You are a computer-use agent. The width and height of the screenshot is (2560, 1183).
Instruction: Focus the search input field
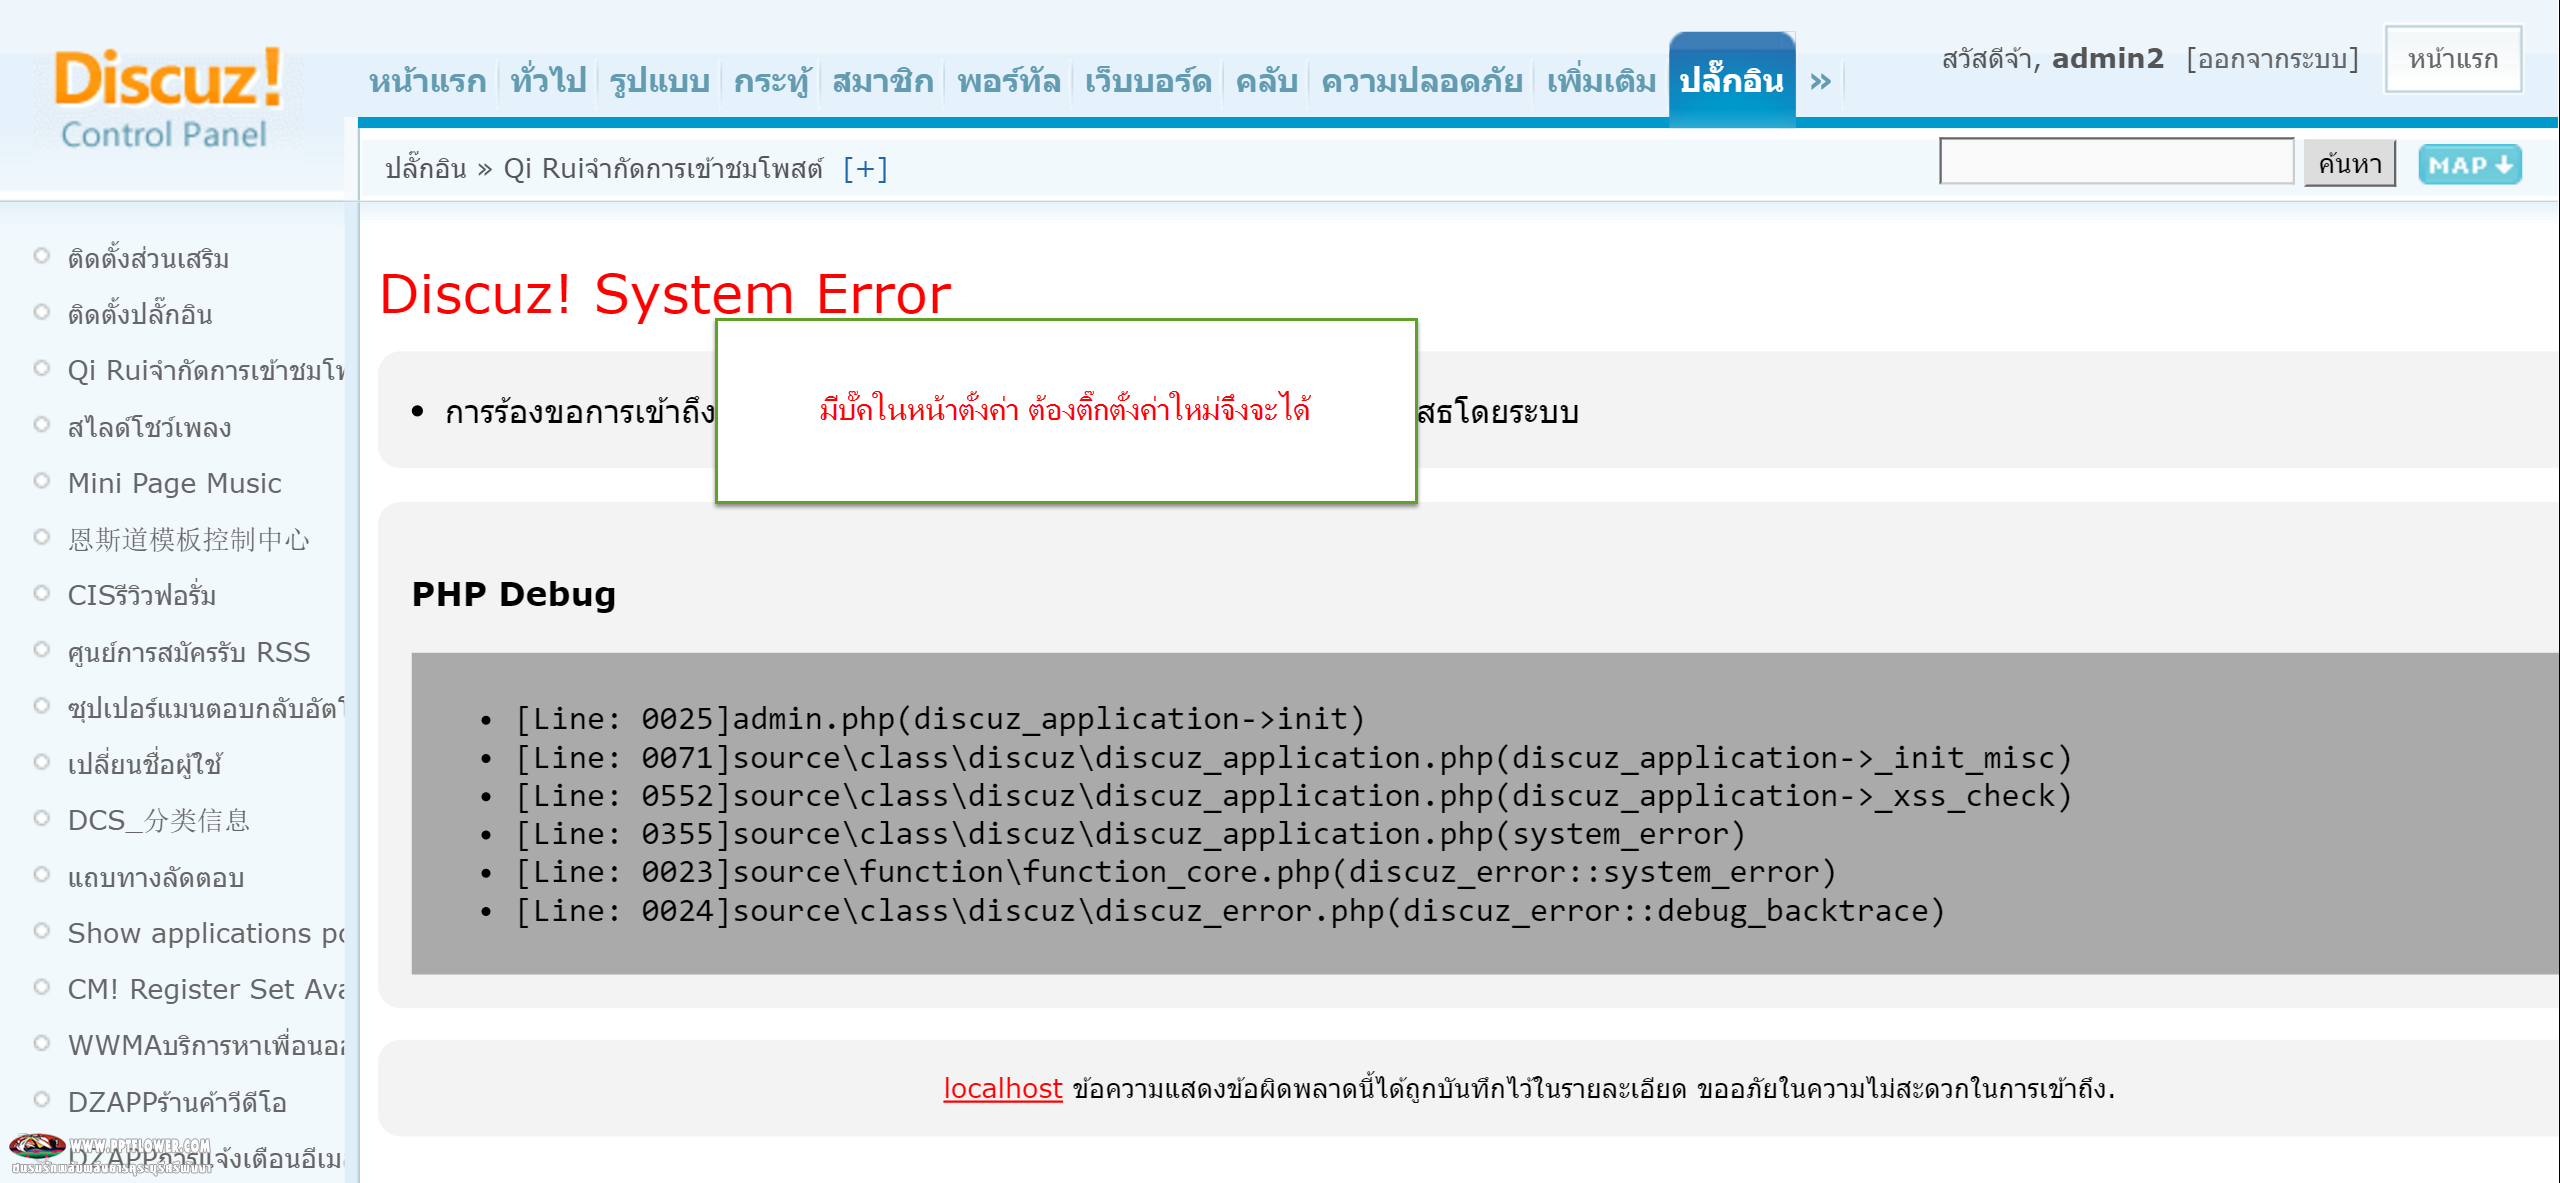click(2116, 161)
